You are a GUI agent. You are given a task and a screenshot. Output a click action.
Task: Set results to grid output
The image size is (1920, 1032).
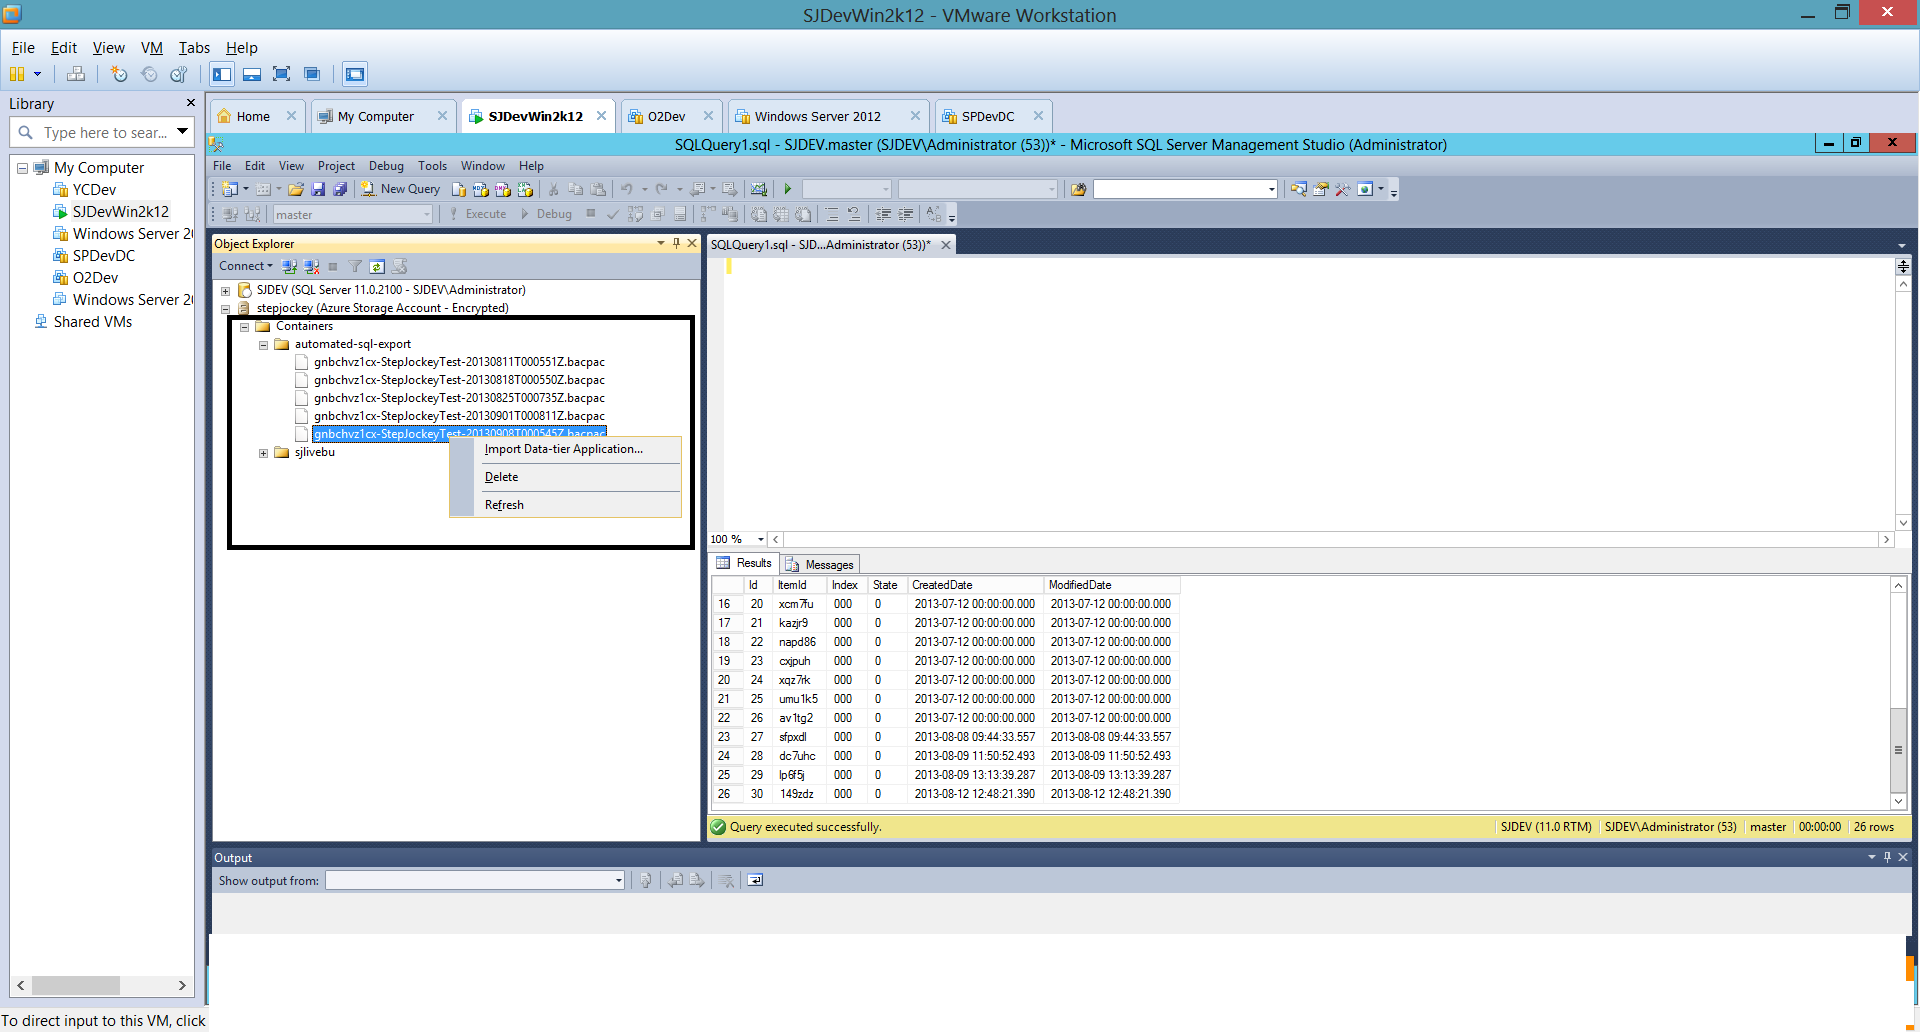pyautogui.click(x=781, y=214)
